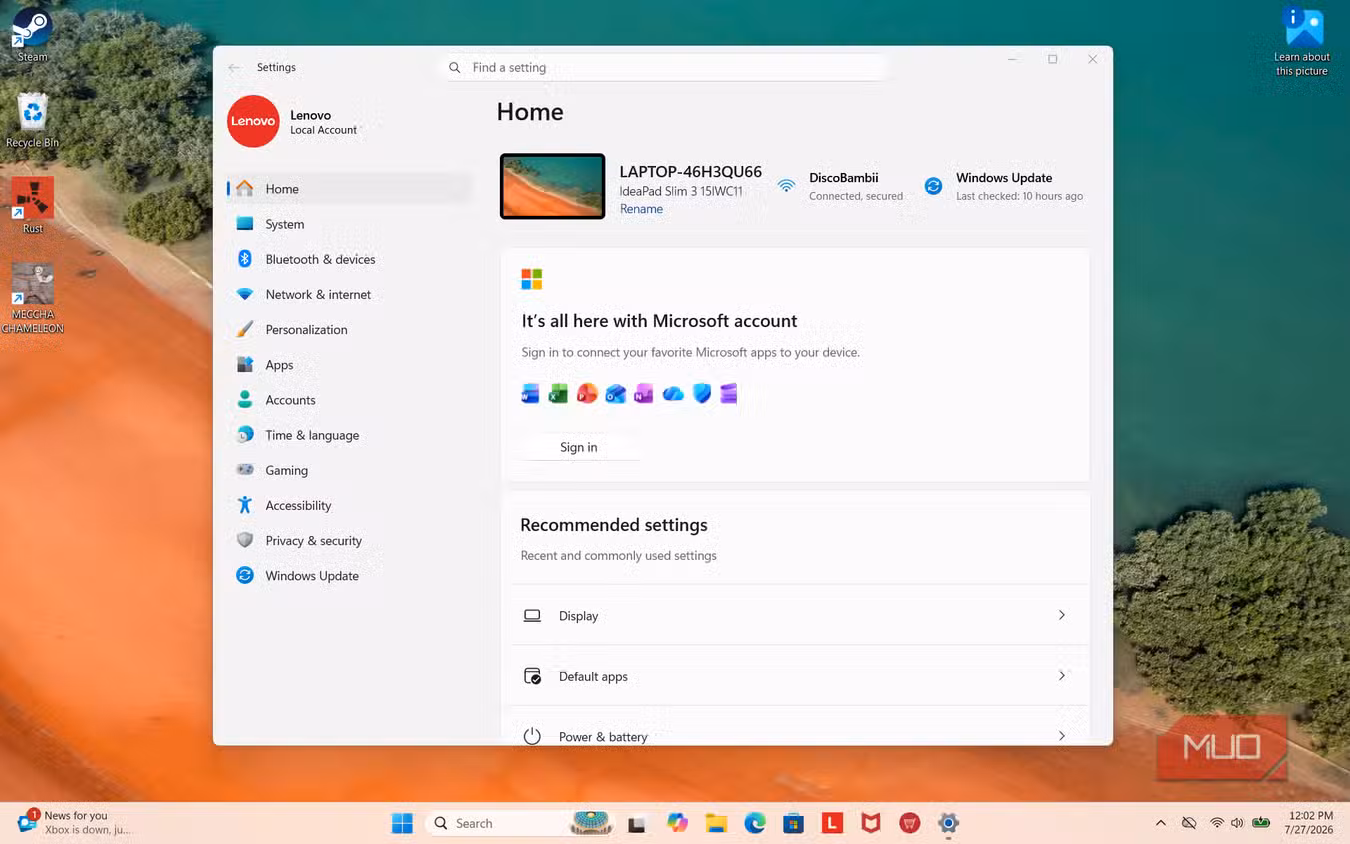
Task: Open Bluetooth & devices settings
Action: tap(320, 259)
